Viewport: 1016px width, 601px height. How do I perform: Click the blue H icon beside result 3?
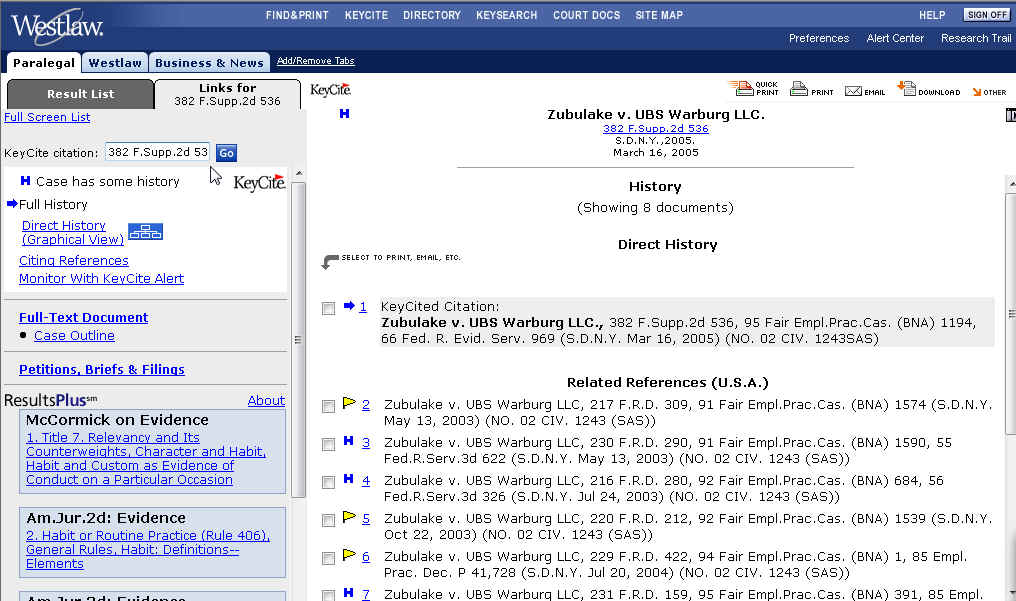[349, 441]
